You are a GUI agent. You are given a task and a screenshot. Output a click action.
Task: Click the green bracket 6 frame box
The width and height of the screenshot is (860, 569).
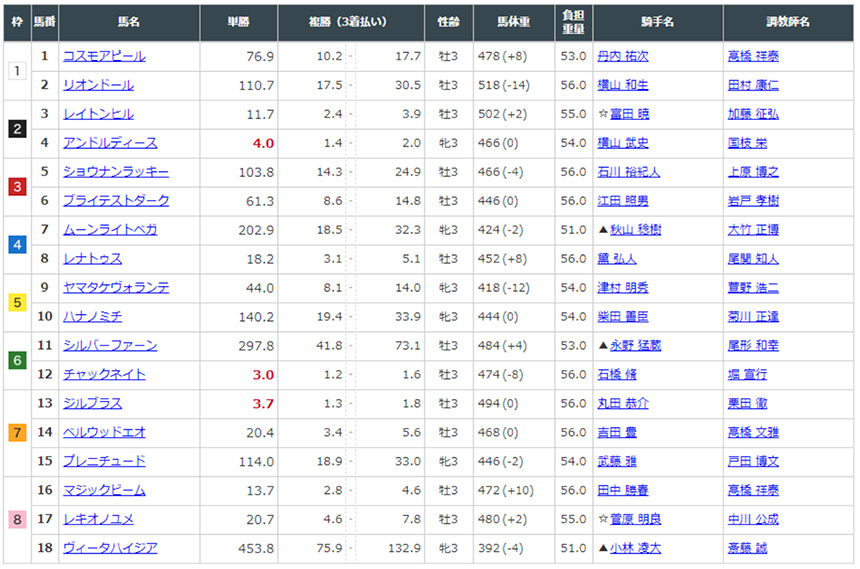[x=17, y=360]
